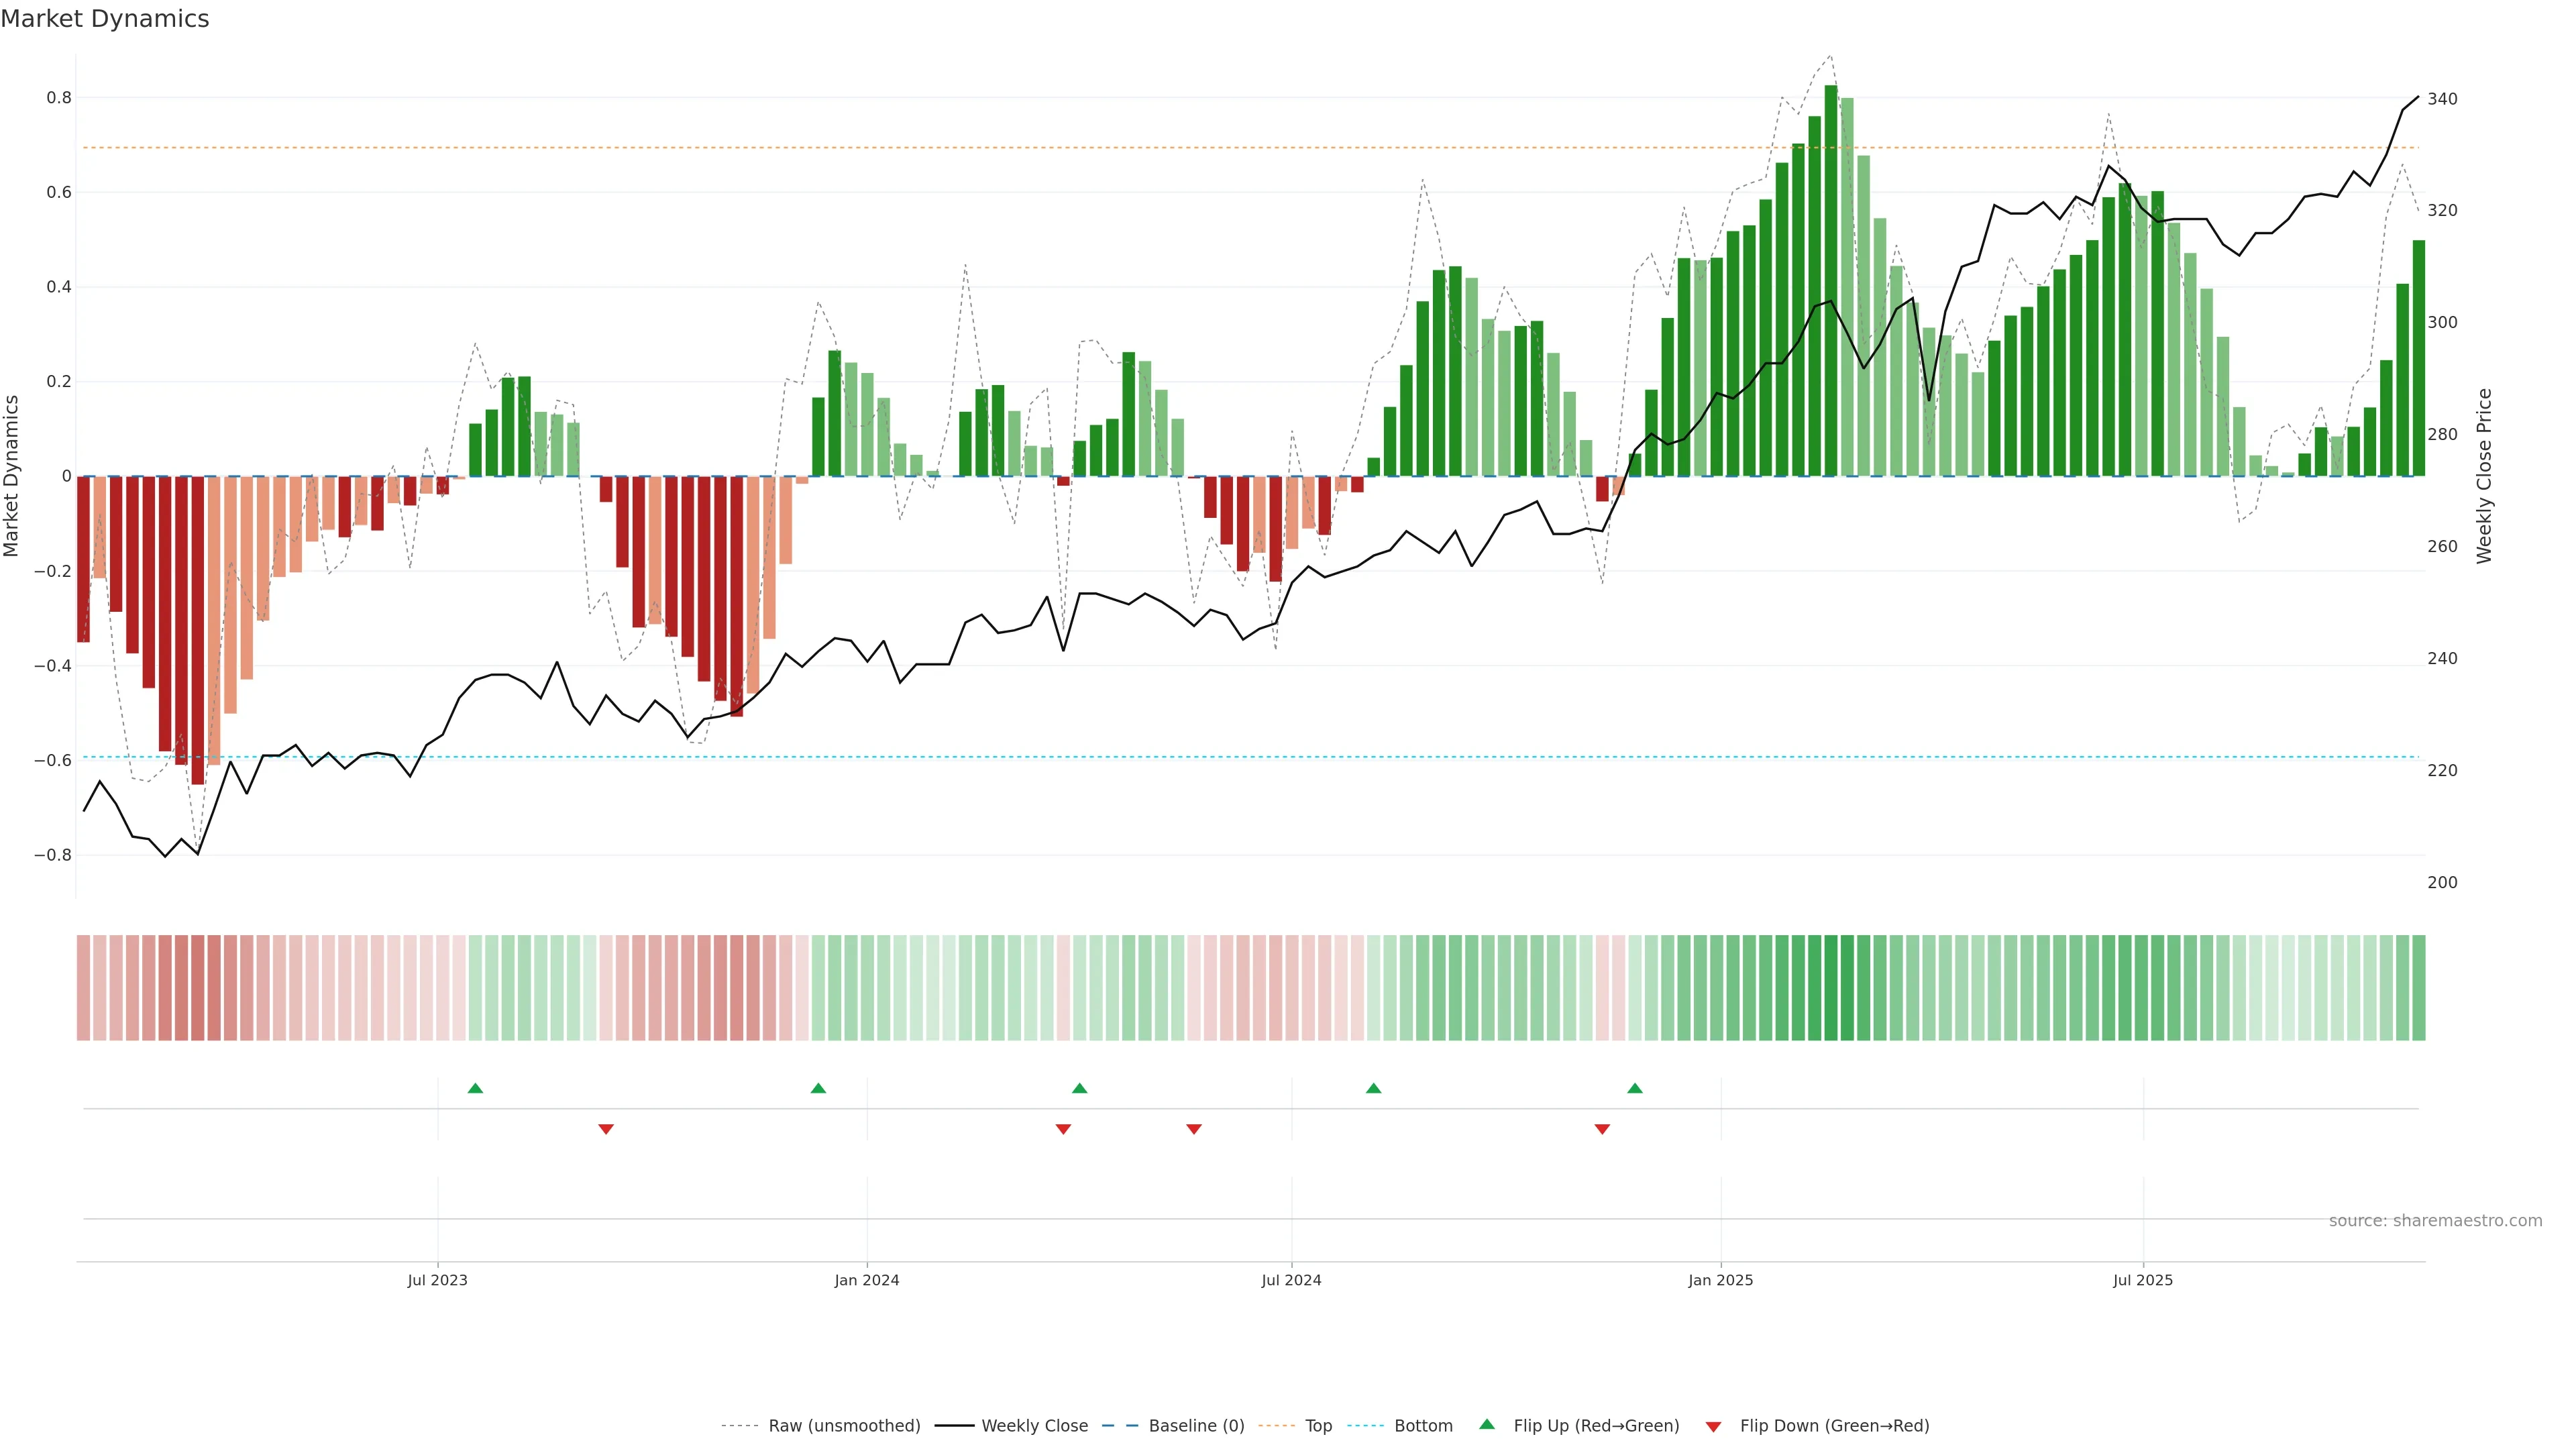Click the first green Flip Up triangle marker
The height and width of the screenshot is (1449, 2576).
pyautogui.click(x=475, y=1088)
